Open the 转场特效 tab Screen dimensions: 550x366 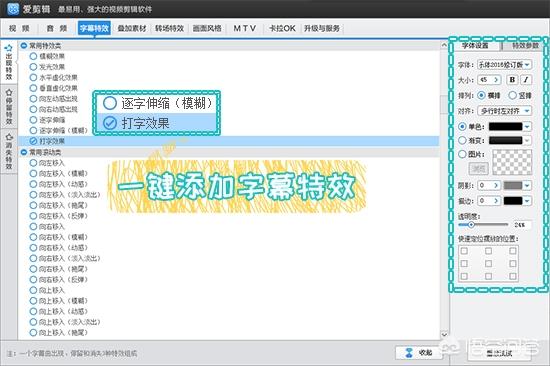[169, 28]
